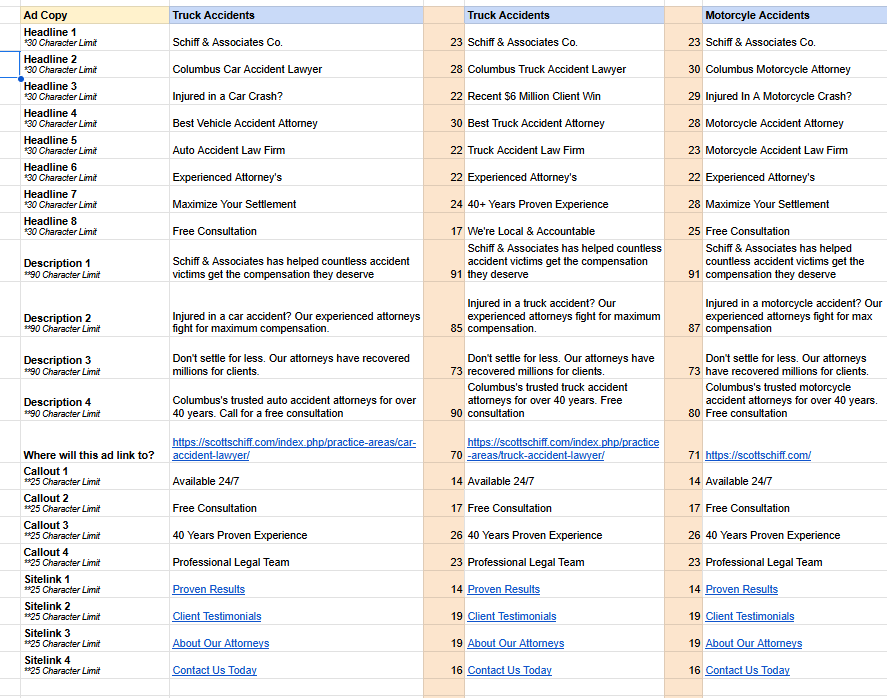The image size is (887, 698).
Task: Select the 40+ Years Proven Experience cell
Action: [x=537, y=204]
